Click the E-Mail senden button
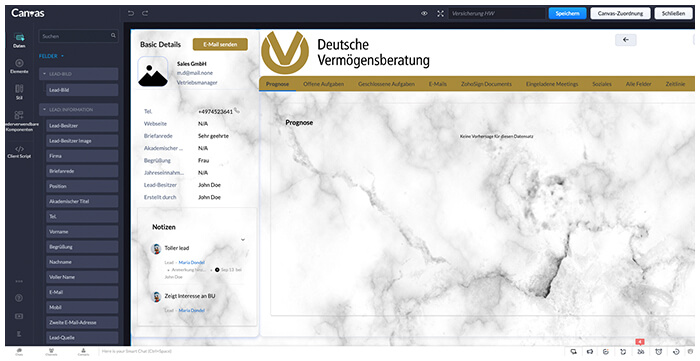 click(220, 44)
